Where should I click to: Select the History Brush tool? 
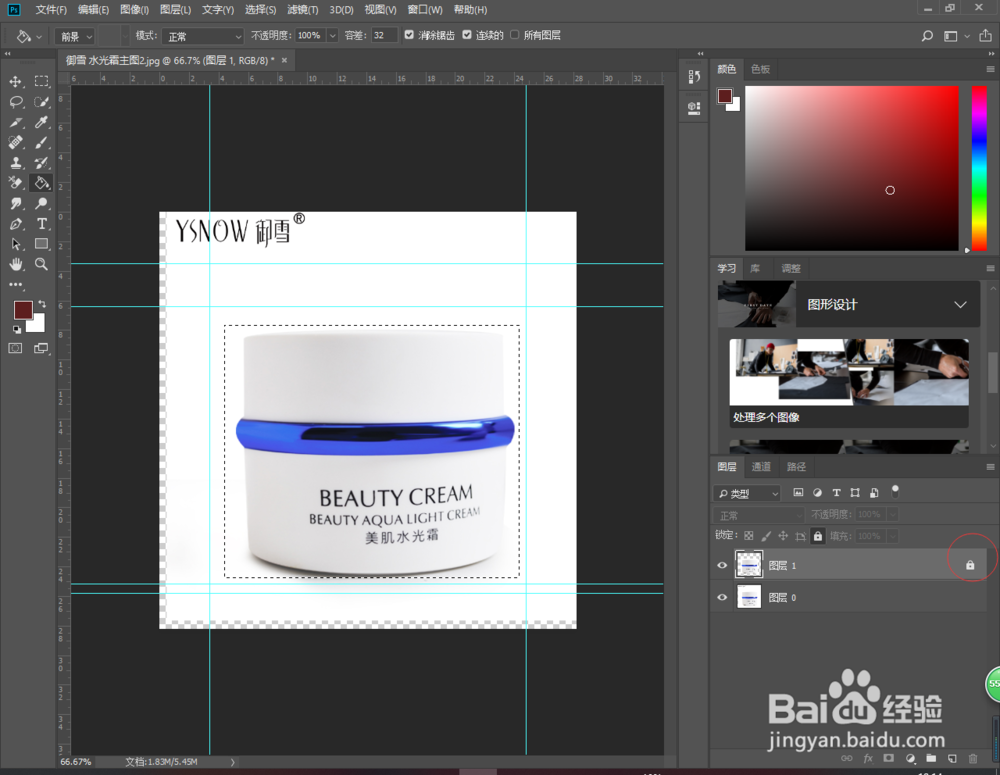(41, 163)
